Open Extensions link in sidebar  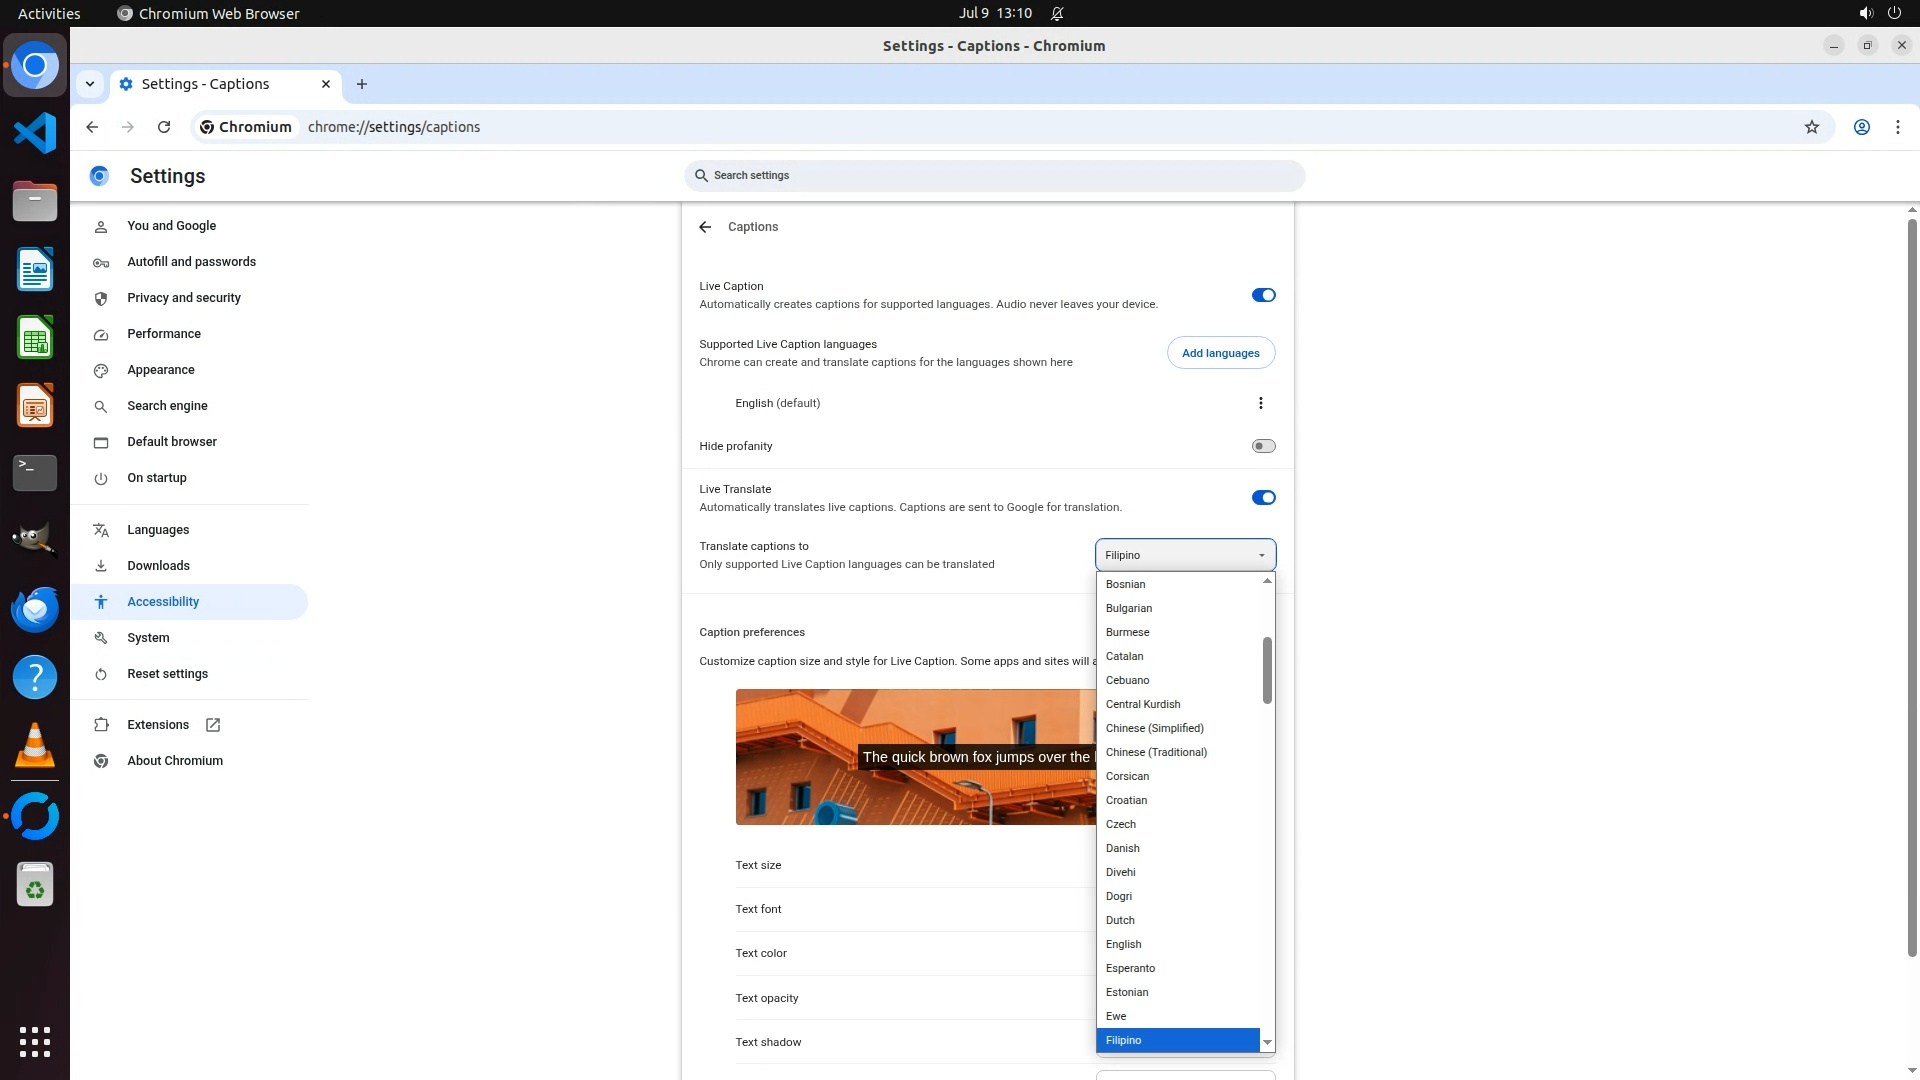158,725
